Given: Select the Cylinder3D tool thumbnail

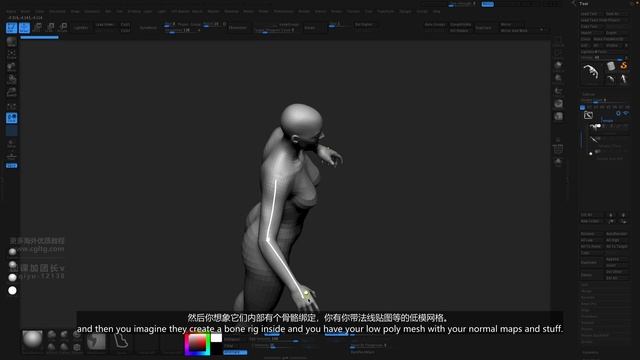Looking at the screenshot, I should tap(611, 66).
